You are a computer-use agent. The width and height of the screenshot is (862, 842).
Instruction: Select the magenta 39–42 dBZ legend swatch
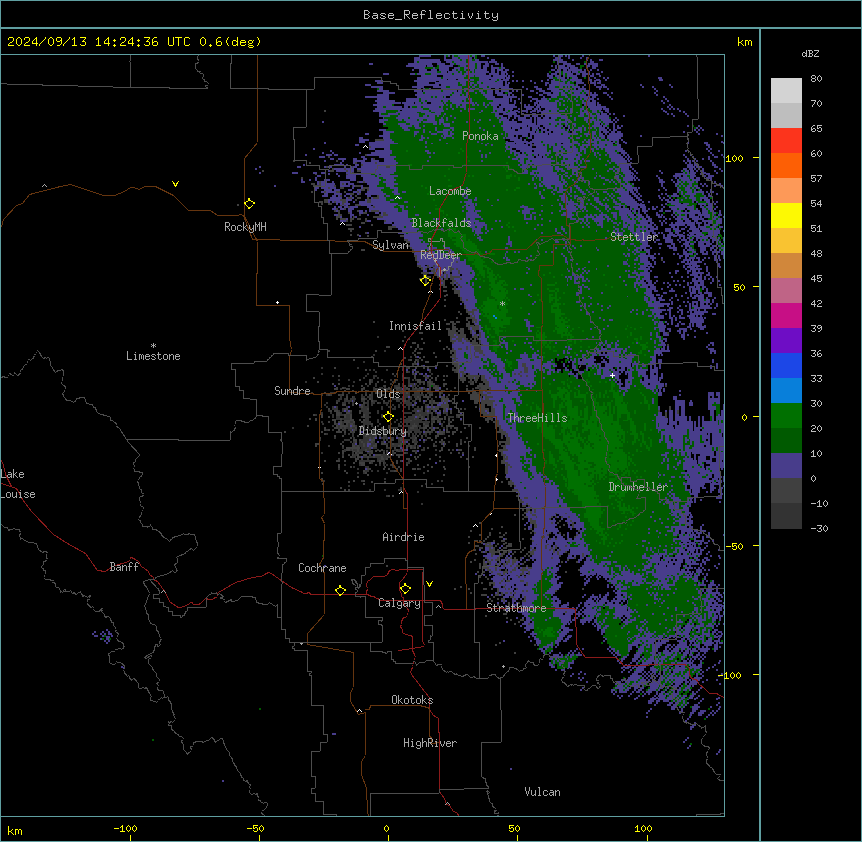[786, 315]
